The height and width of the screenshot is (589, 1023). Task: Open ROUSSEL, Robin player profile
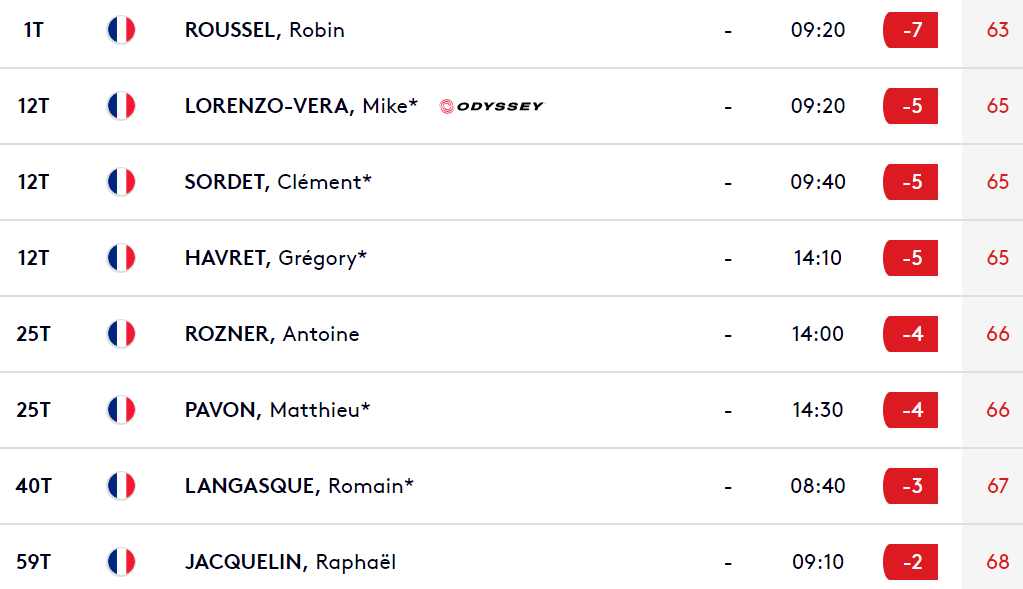[x=264, y=30]
